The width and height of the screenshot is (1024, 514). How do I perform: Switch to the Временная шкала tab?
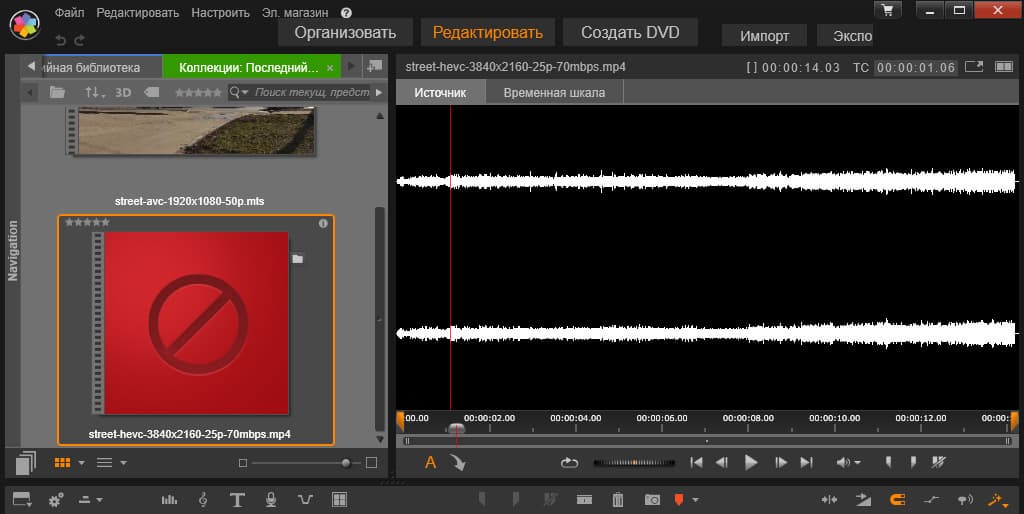553,92
